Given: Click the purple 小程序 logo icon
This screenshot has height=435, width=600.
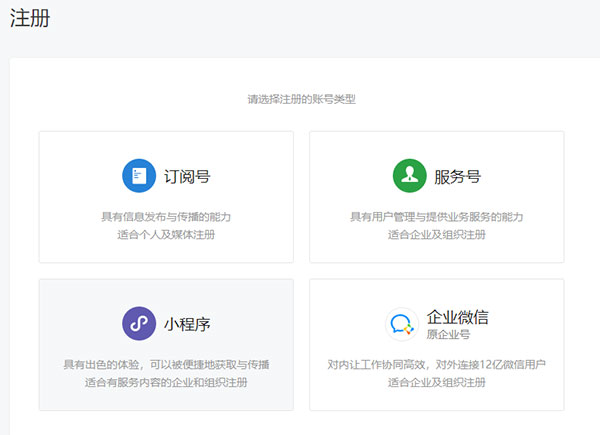Looking at the screenshot, I should (139, 323).
